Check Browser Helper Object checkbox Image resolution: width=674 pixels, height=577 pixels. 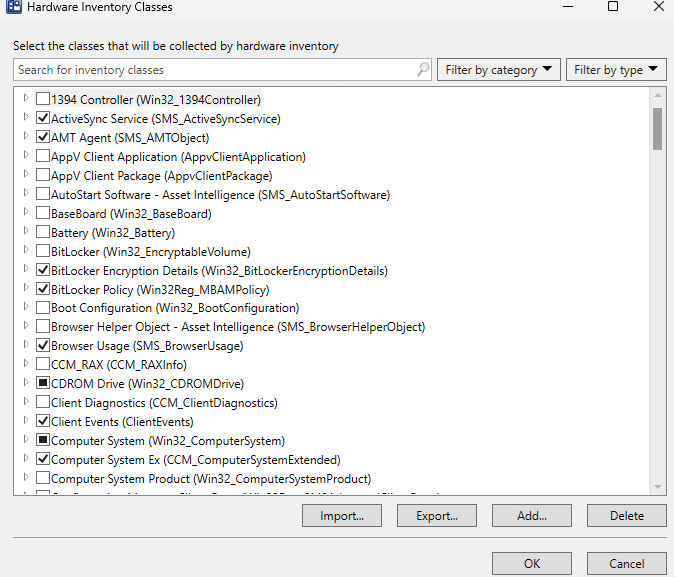43,326
